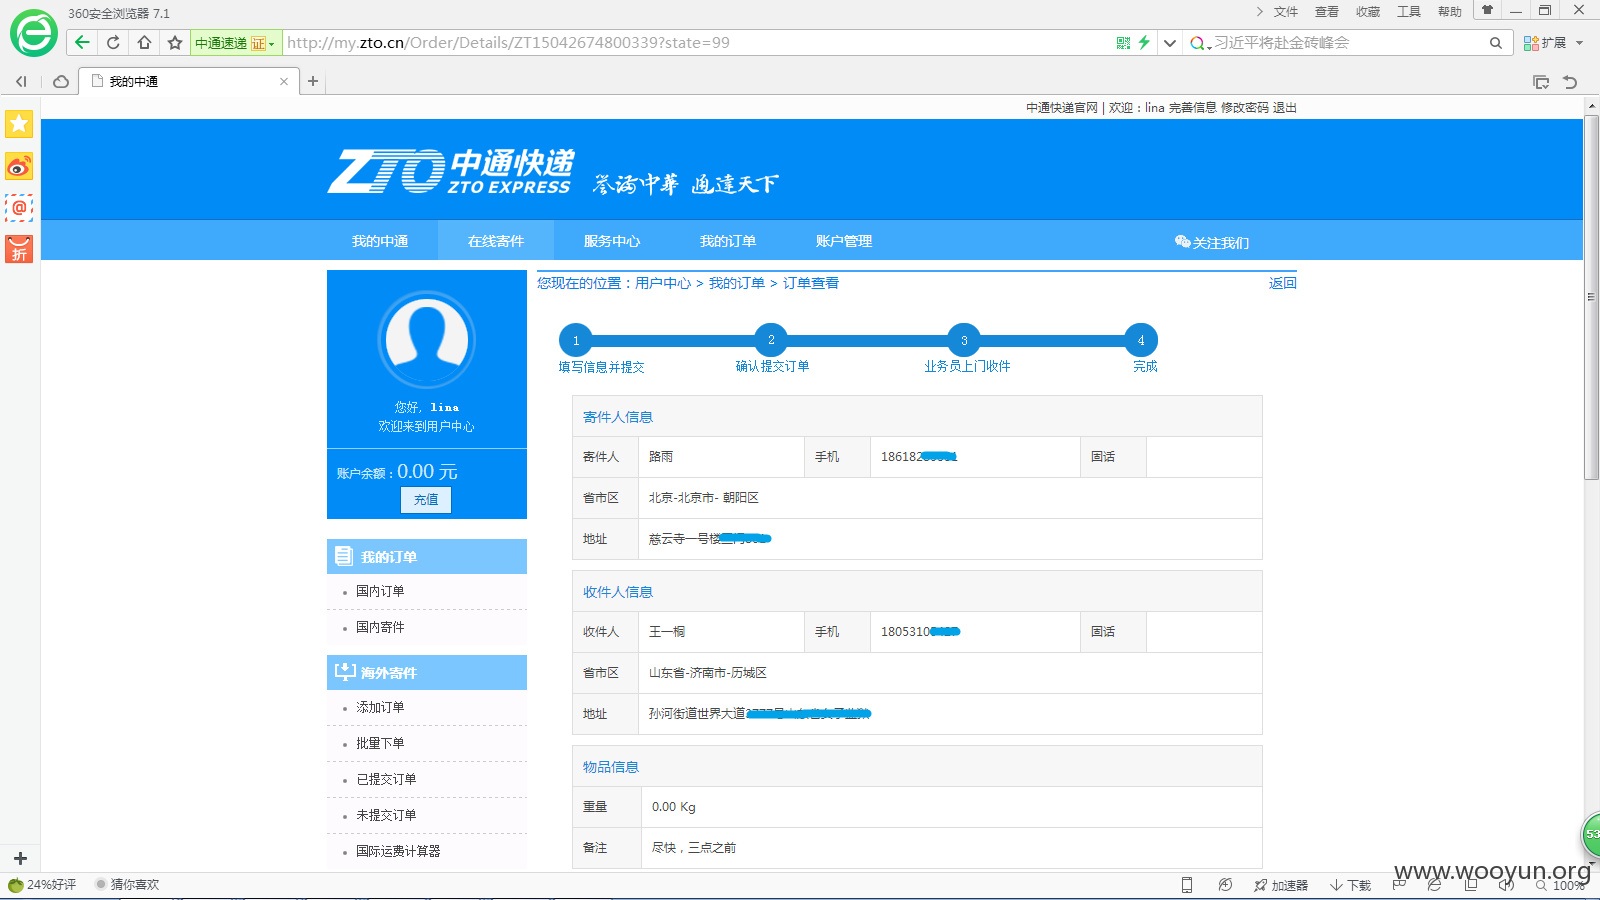1600x900 pixels.
Task: Click the magnifier search button
Action: click(x=1496, y=43)
